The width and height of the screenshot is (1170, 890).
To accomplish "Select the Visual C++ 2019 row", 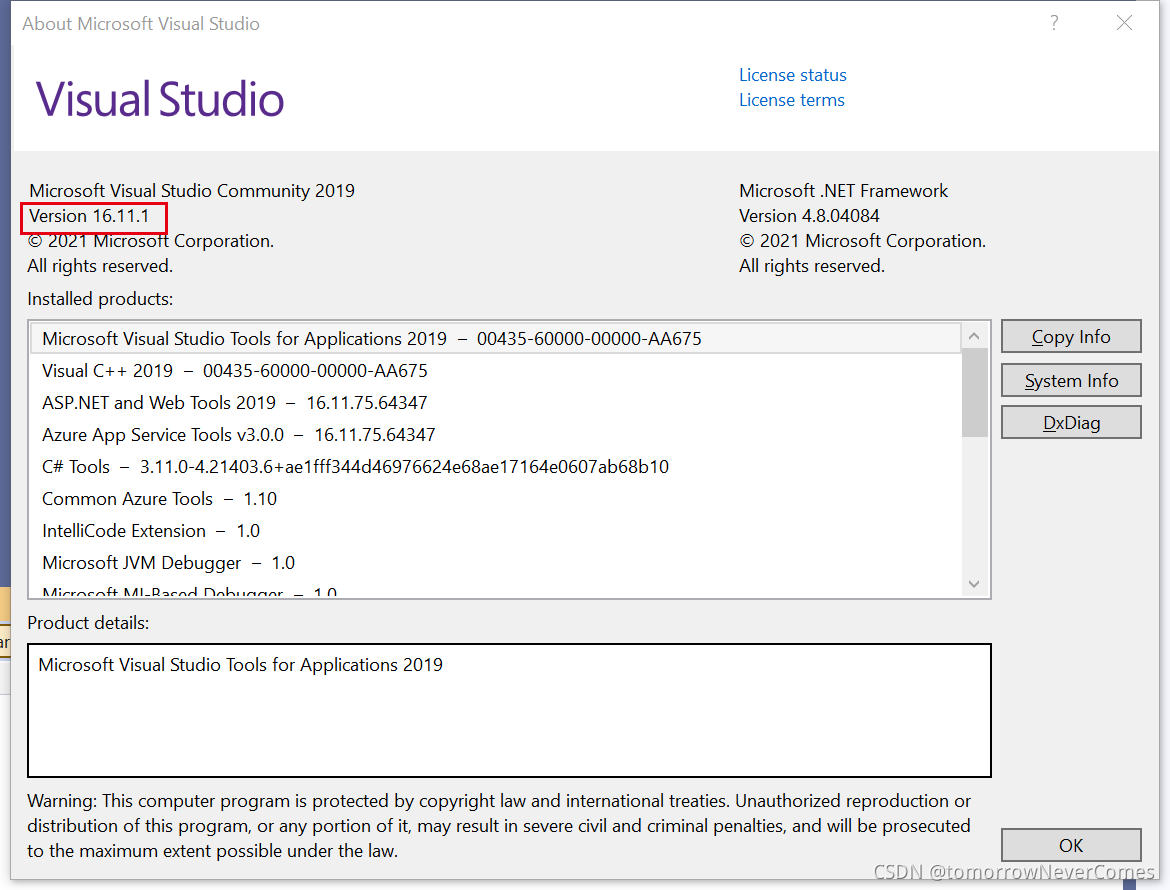I will 495,371.
